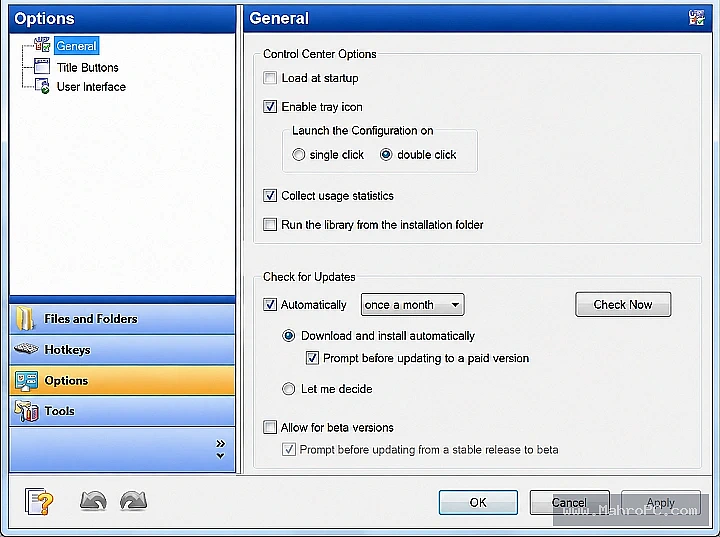Click the User Interface icon

42,86
